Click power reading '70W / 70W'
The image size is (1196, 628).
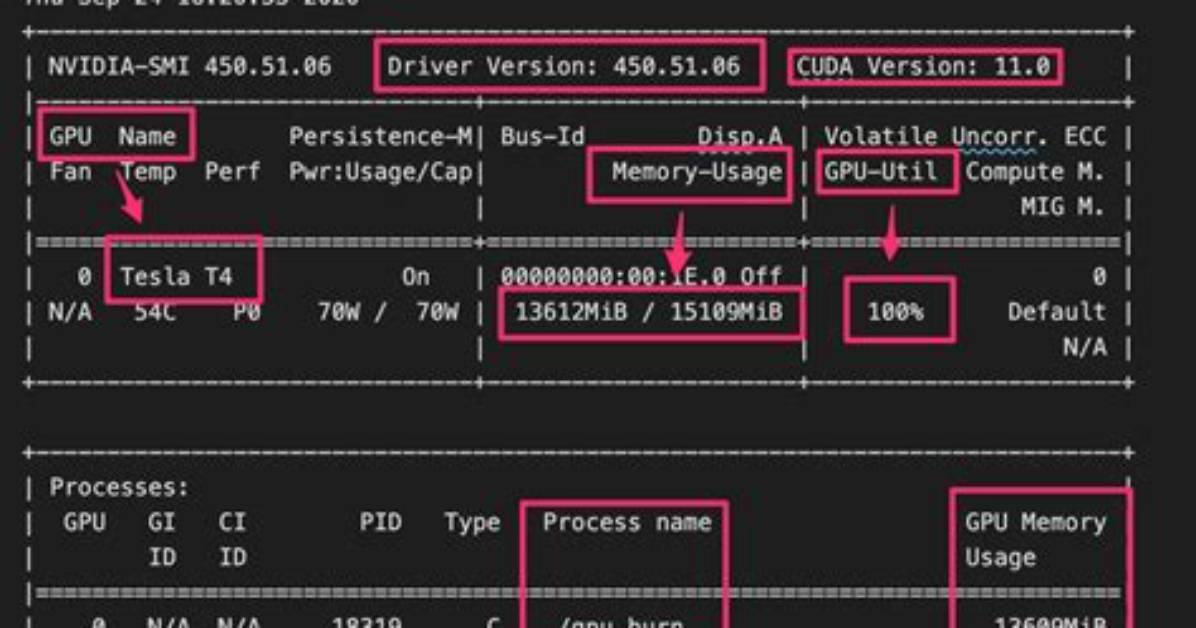coord(387,311)
